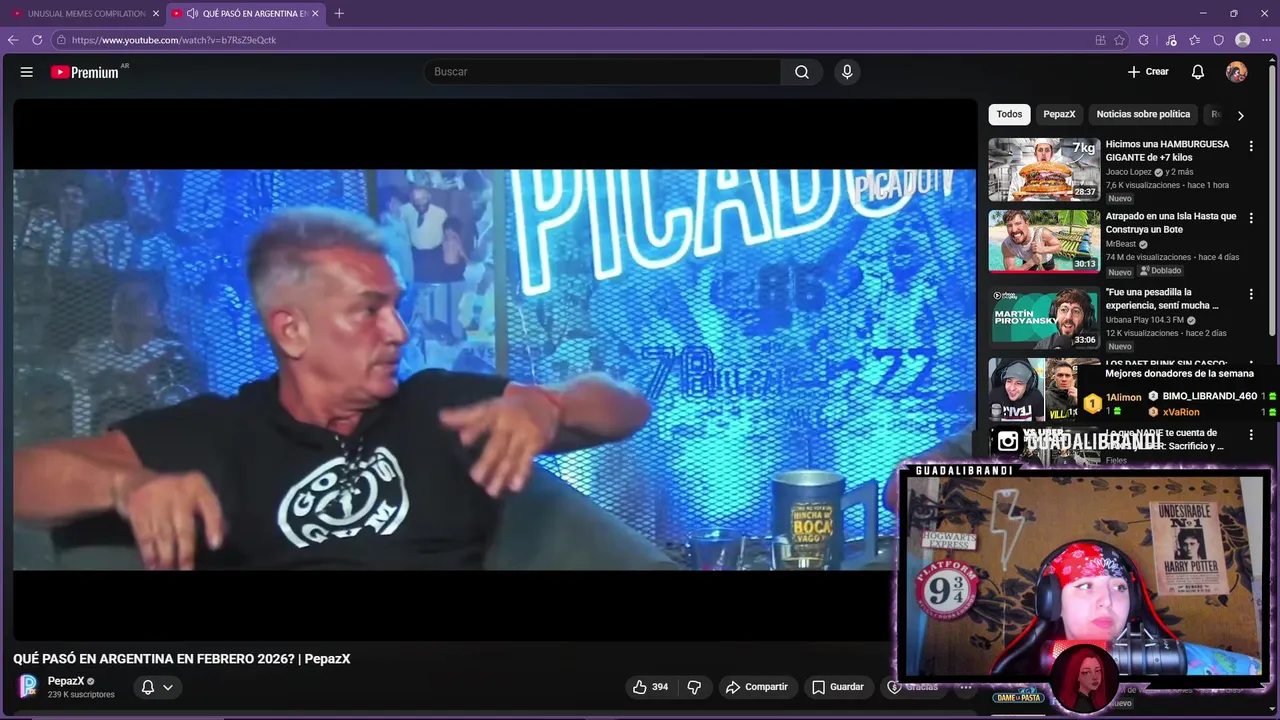Select the QUÉ PASÓ EN ARGENTINA tab

tap(245, 14)
